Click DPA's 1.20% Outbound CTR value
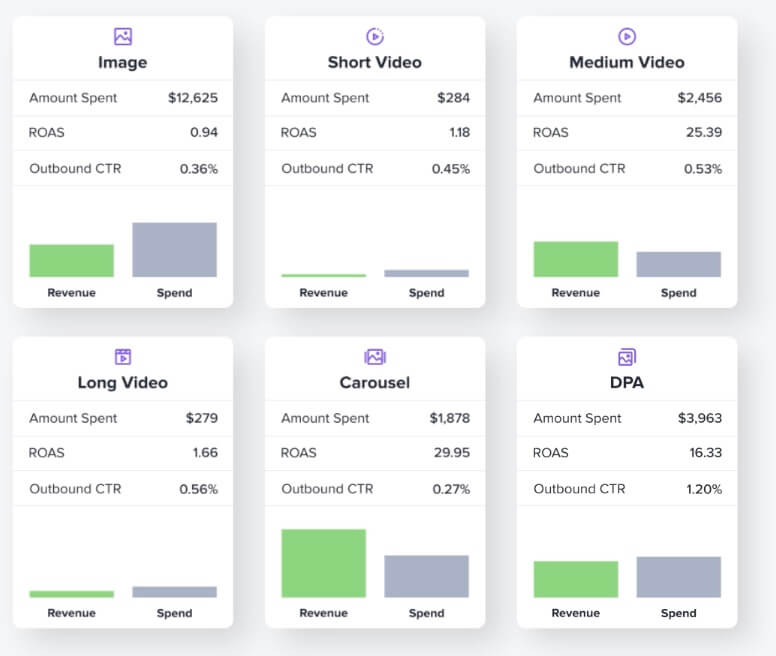The height and width of the screenshot is (656, 776). (702, 489)
